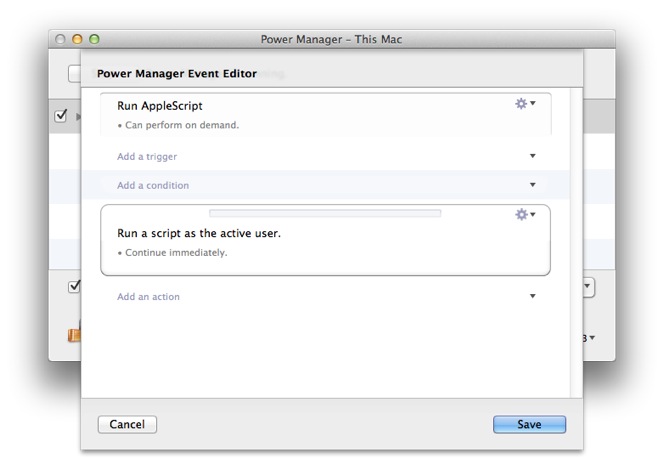Toggle lower checkbox in Power Manager window
The width and height of the screenshot is (664, 459).
point(74,286)
